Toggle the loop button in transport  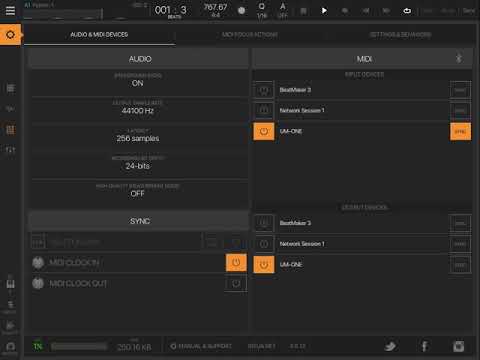407,11
